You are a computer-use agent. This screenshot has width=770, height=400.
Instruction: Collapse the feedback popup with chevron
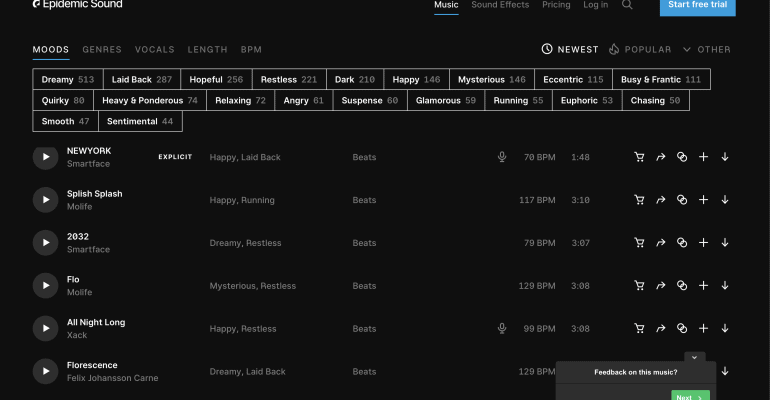694,357
